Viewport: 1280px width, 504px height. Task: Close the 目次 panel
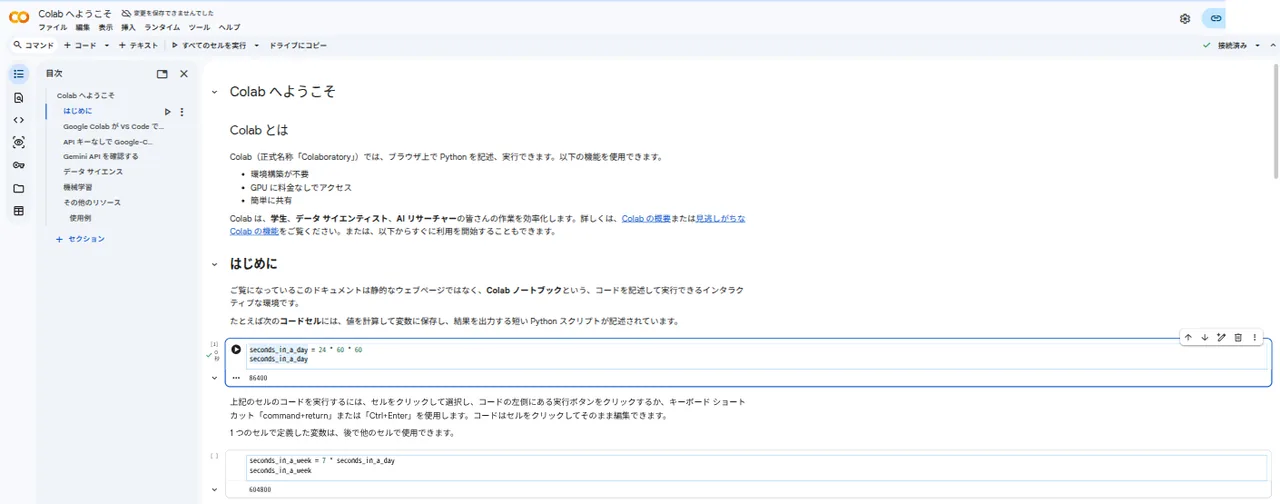click(x=184, y=74)
